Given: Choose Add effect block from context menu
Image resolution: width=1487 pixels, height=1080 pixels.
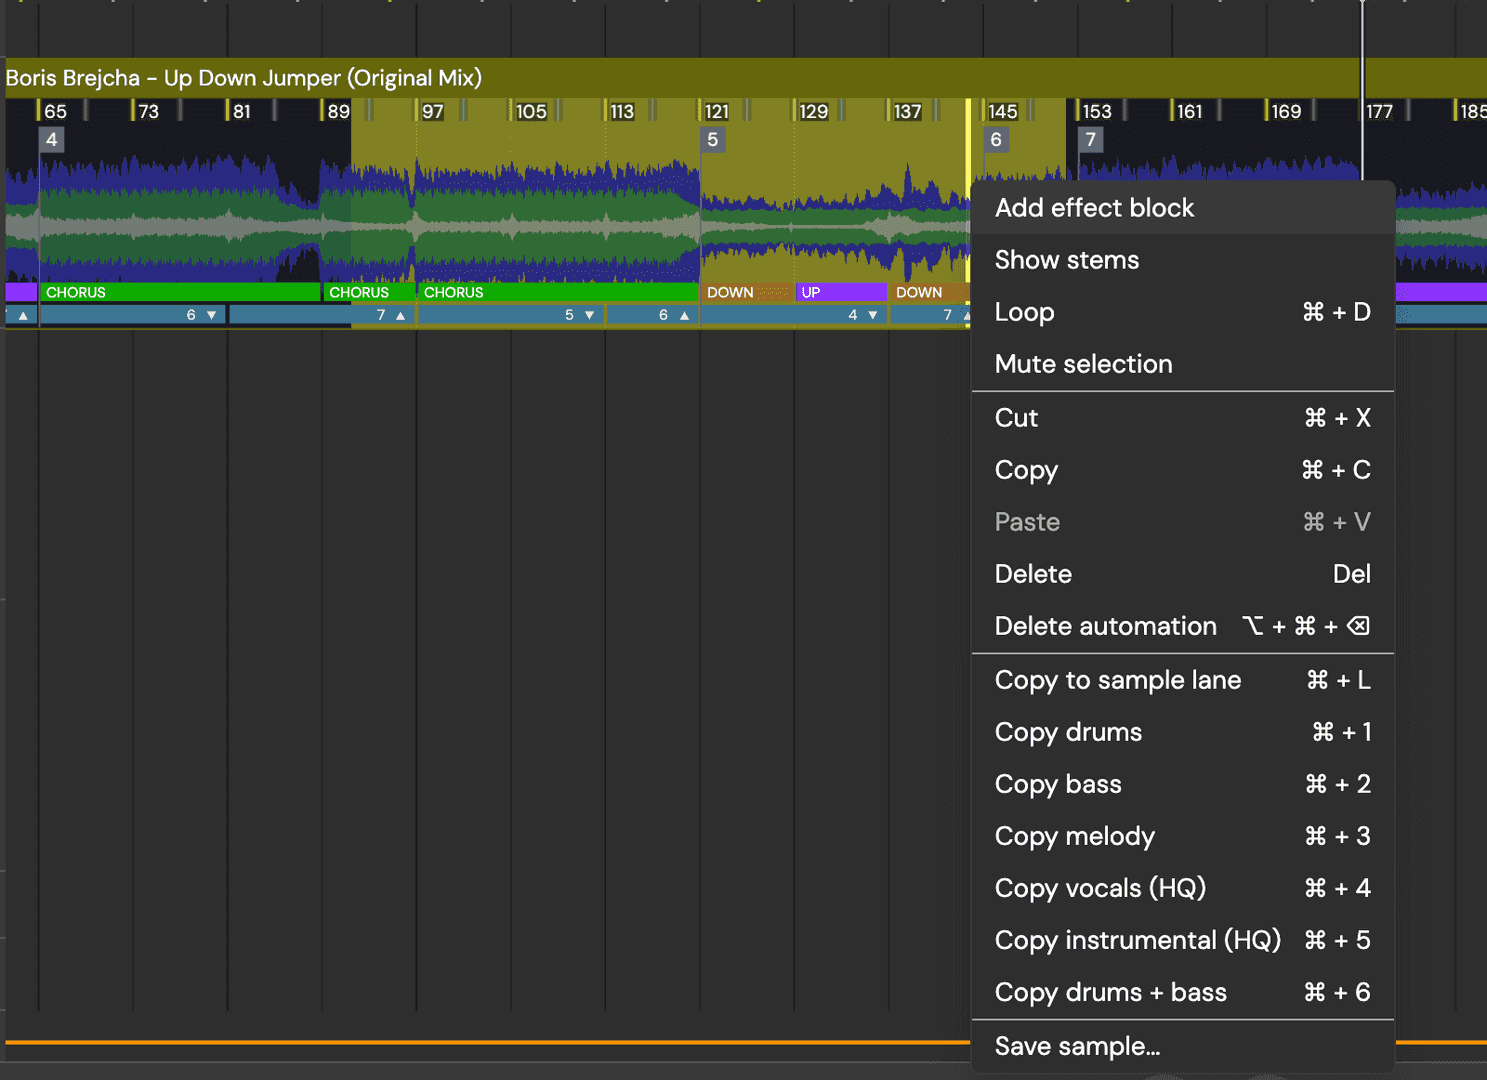Looking at the screenshot, I should (x=1182, y=208).
